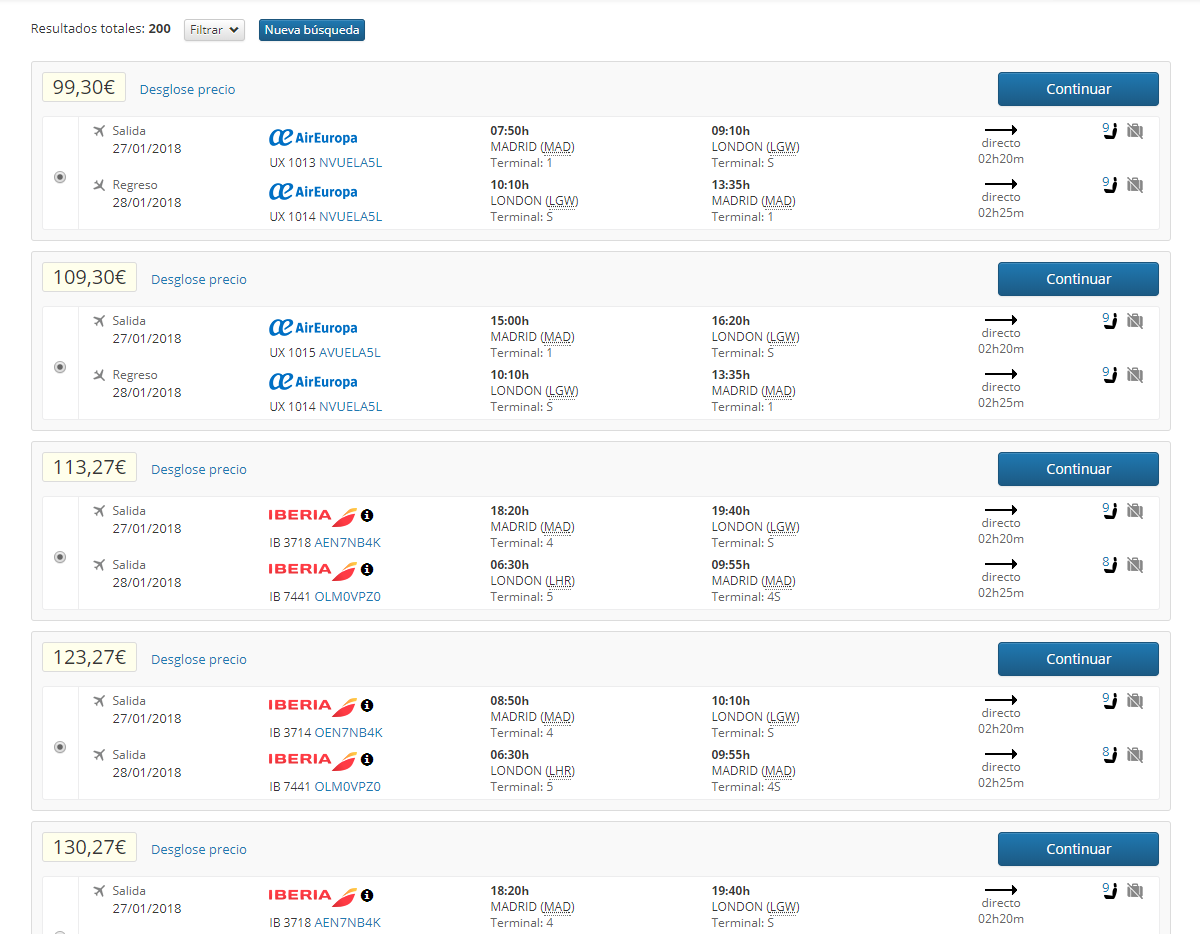
Task: Continue with the 113,27€ offer
Action: pos(1078,469)
